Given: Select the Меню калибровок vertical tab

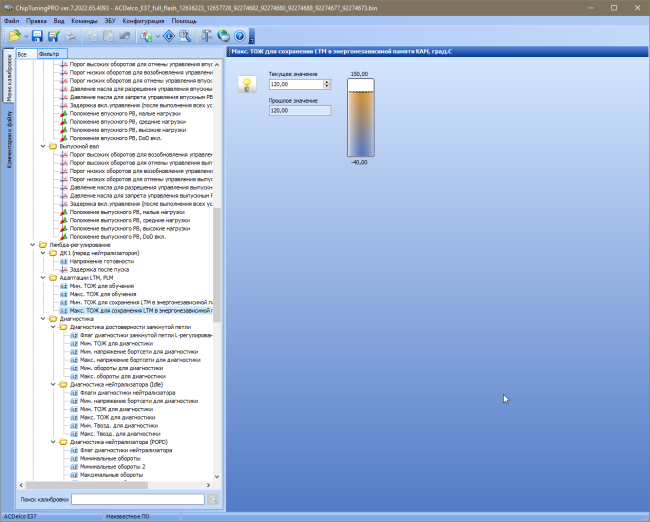Looking at the screenshot, I should [x=8, y=78].
